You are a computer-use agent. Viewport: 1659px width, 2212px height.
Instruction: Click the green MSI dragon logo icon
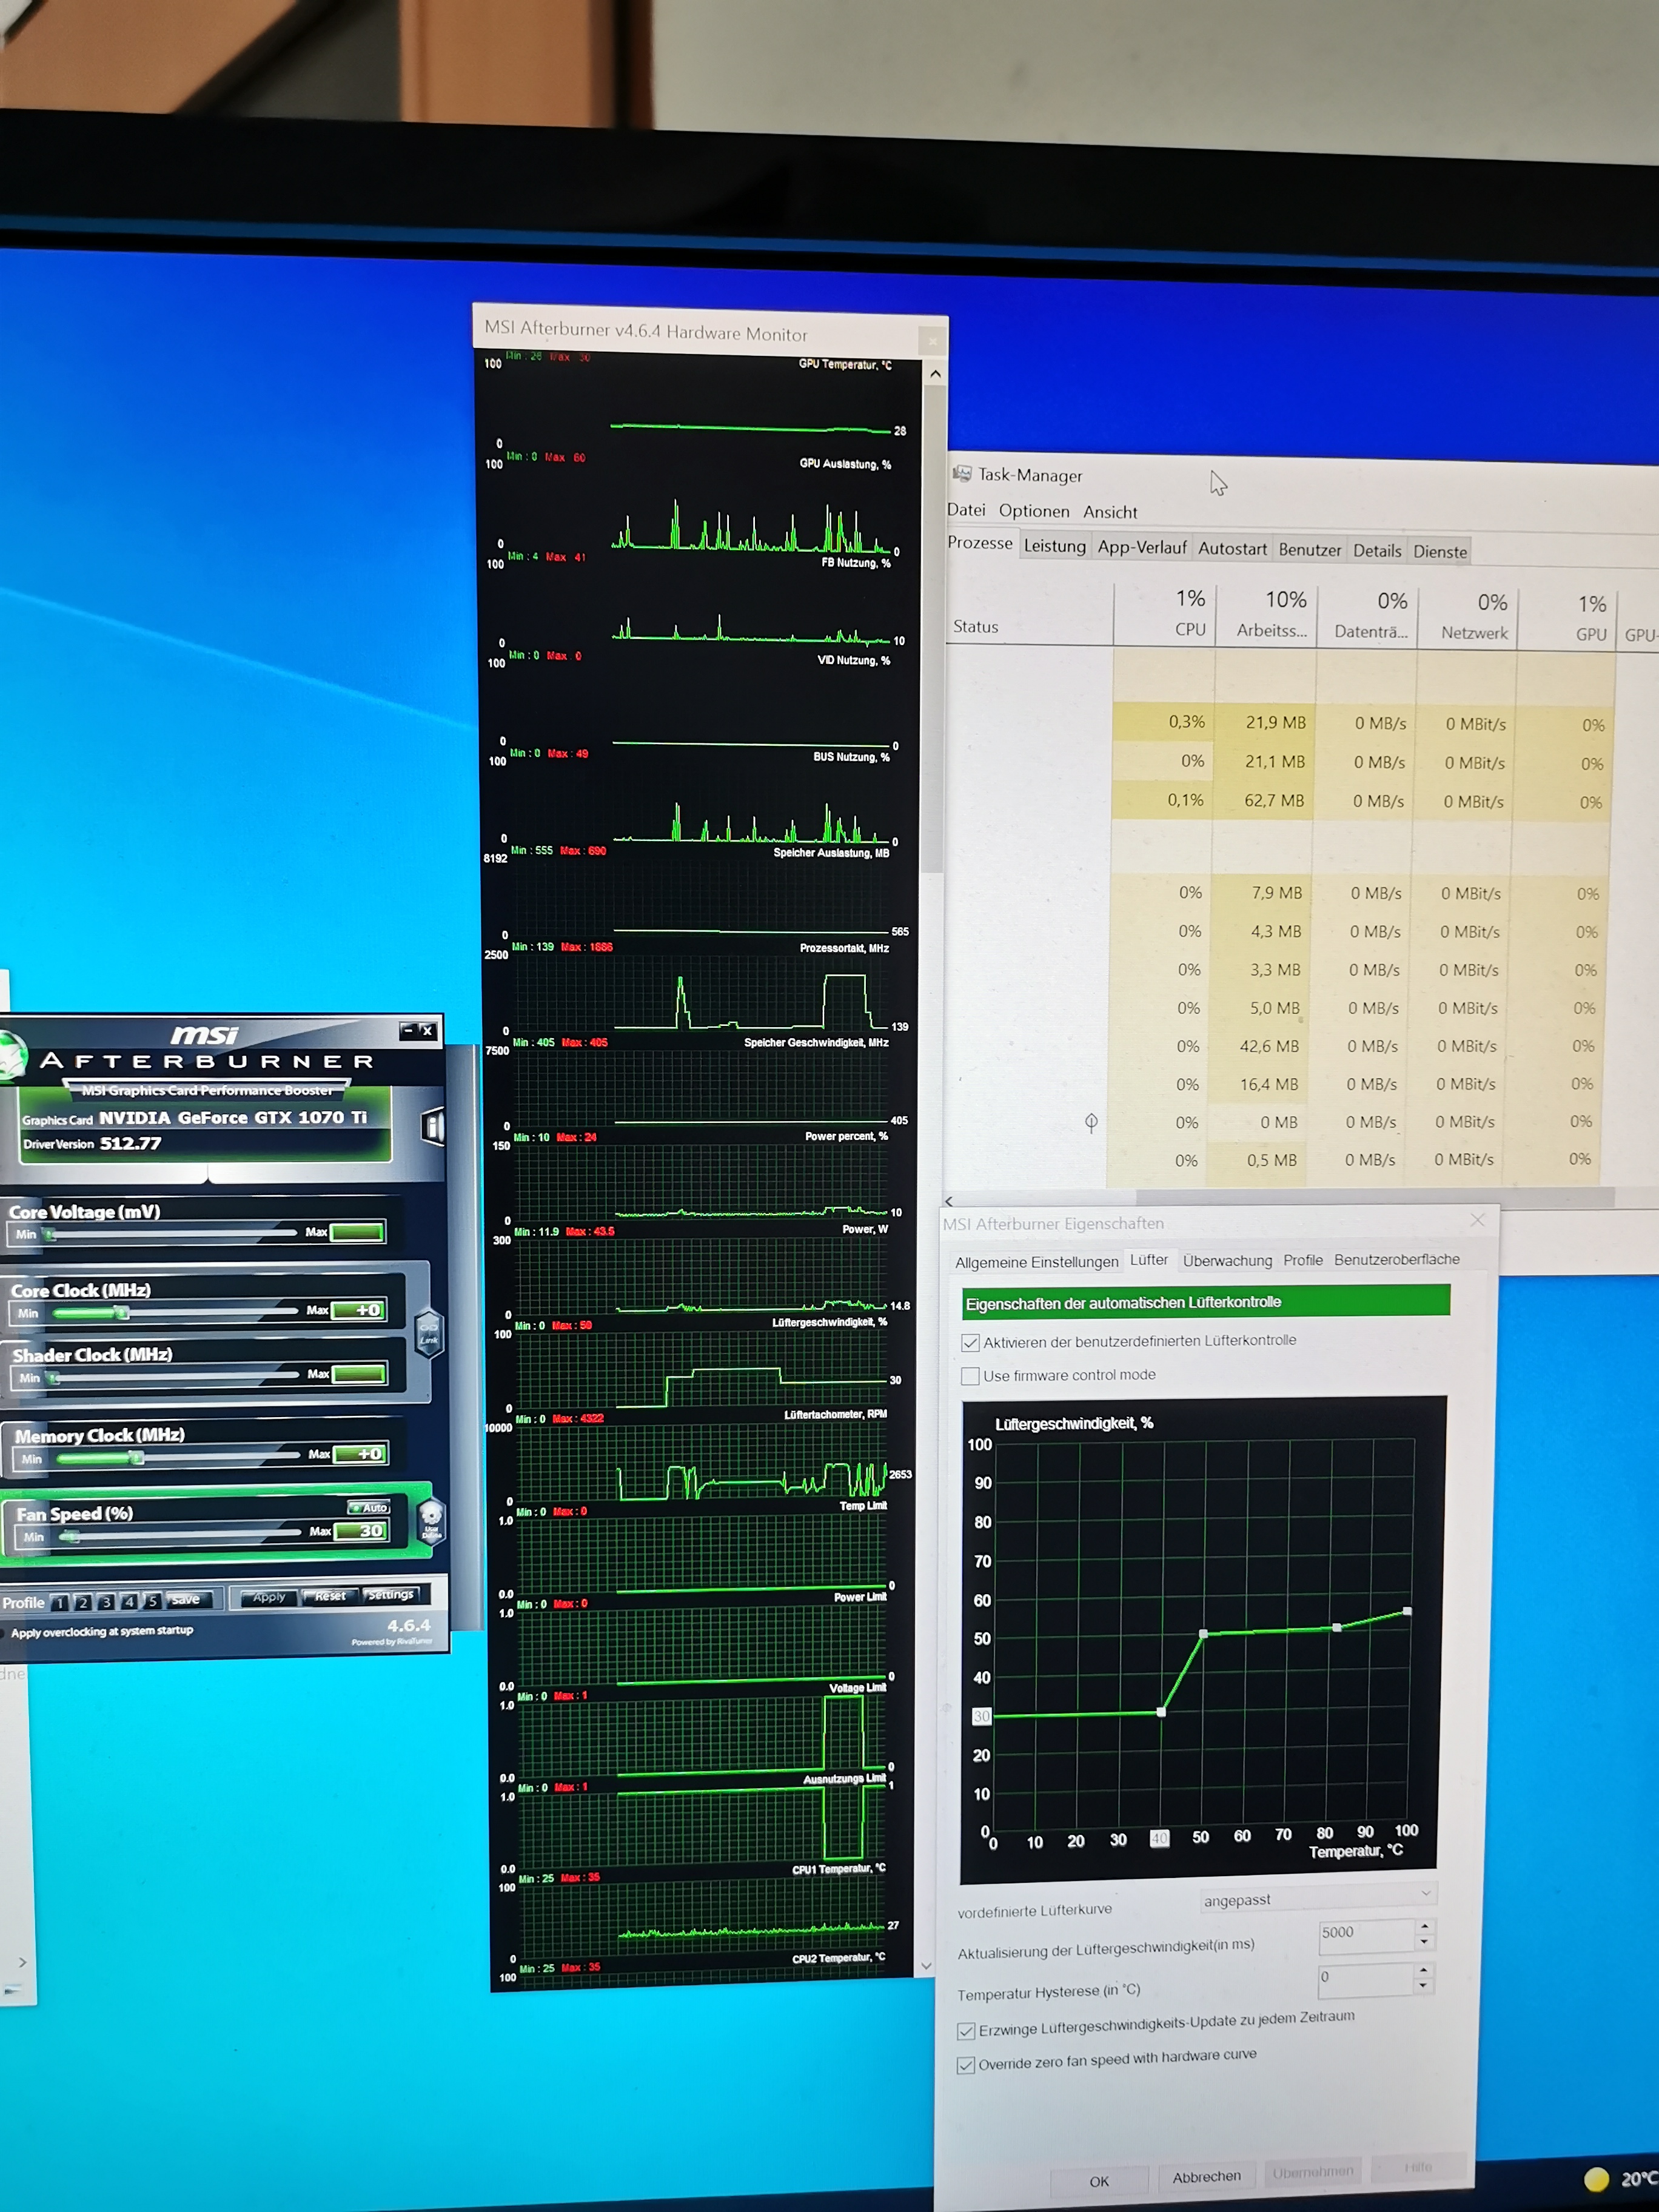[12, 1055]
